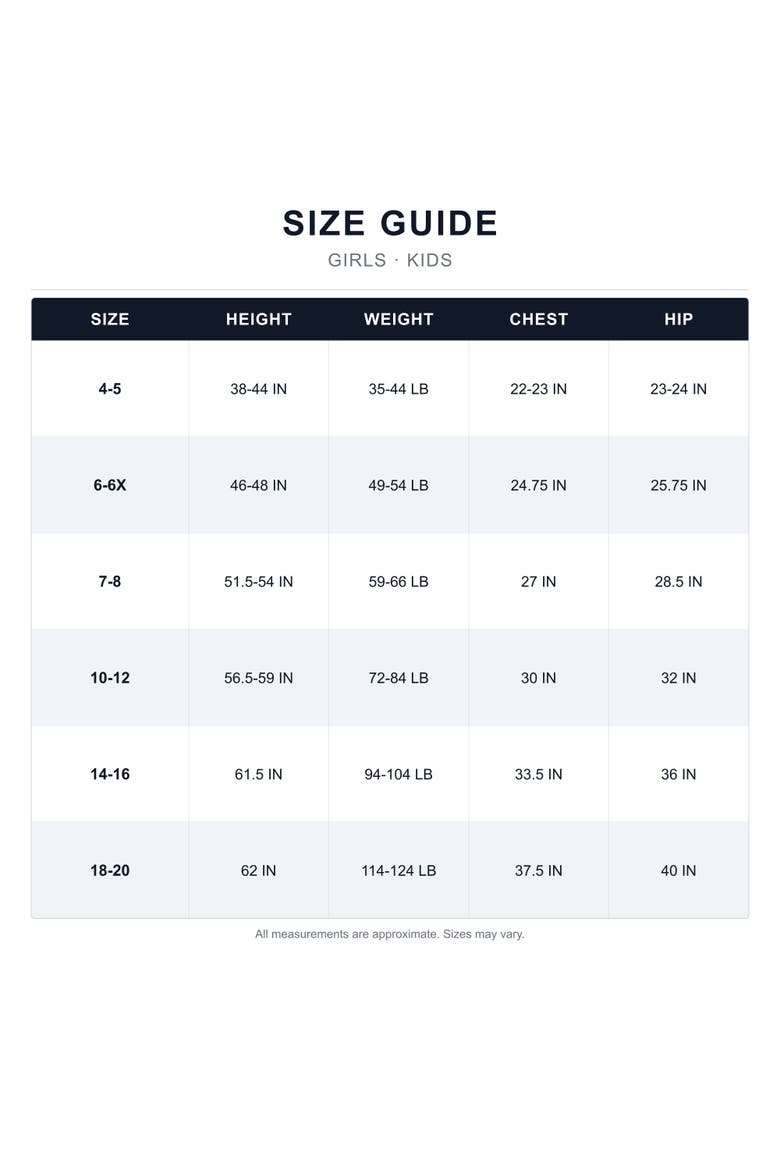Select the 18-20 size row label
This screenshot has width=780, height=1170.
(110, 870)
